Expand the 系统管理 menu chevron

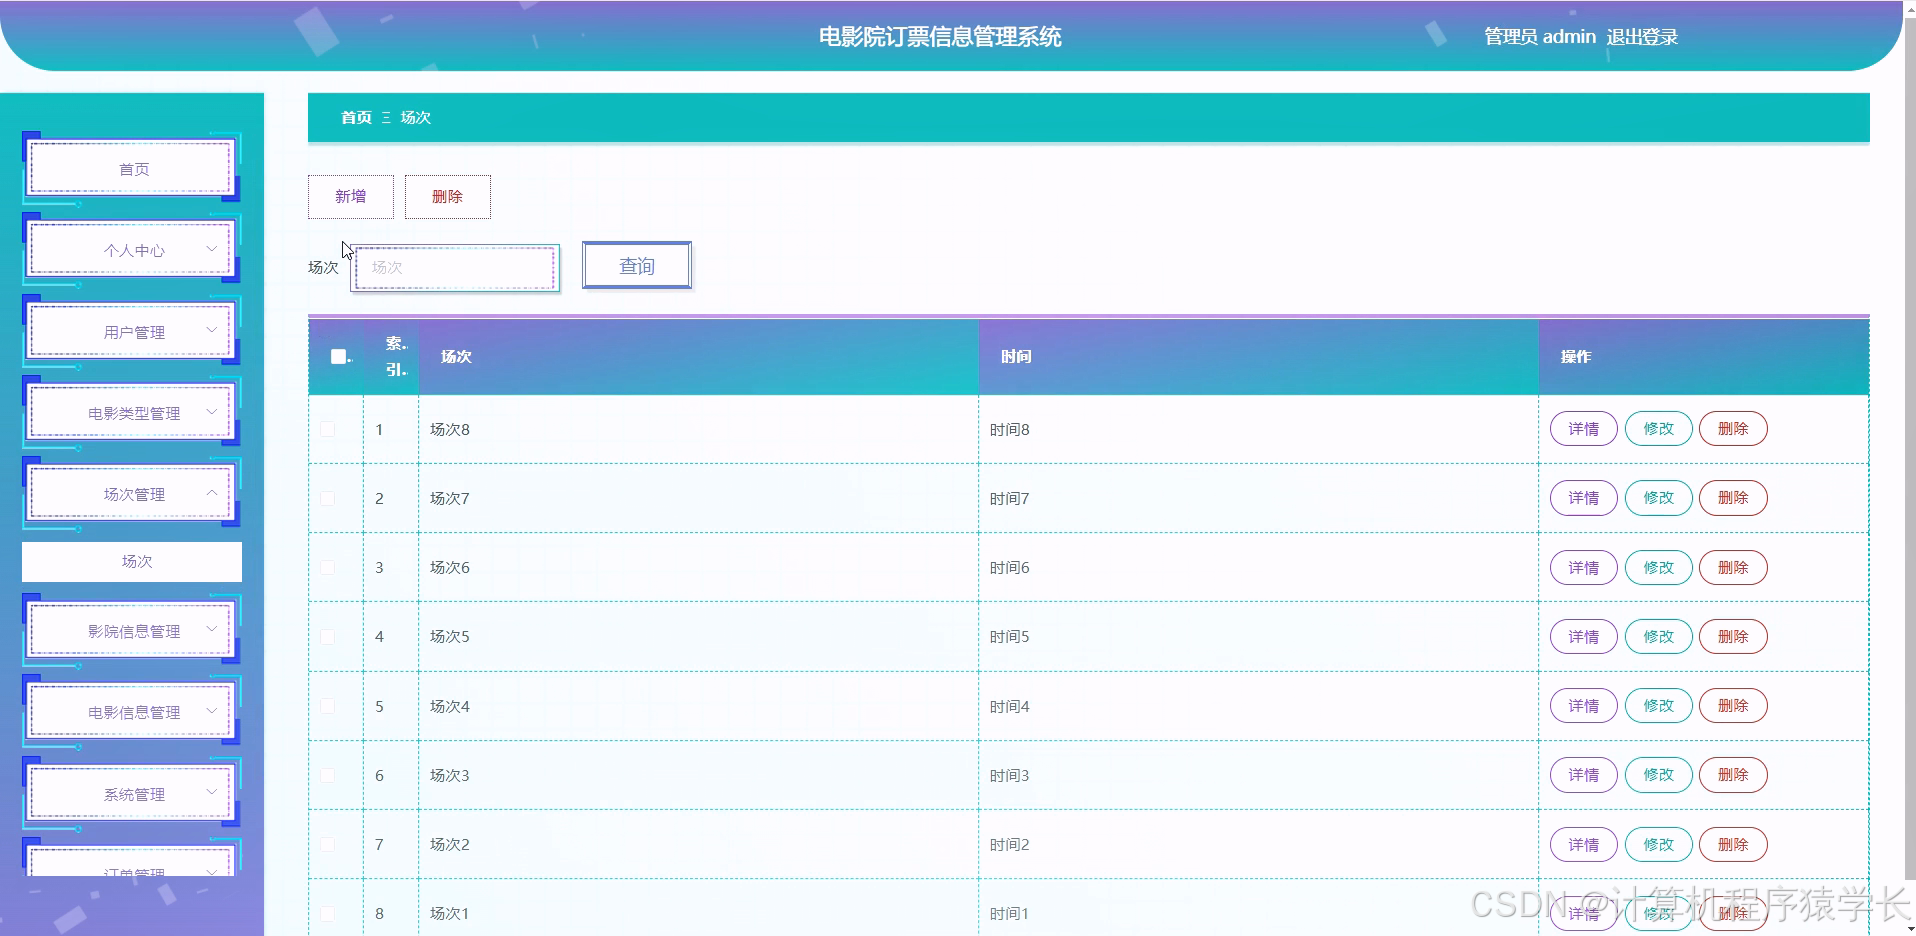click(211, 792)
